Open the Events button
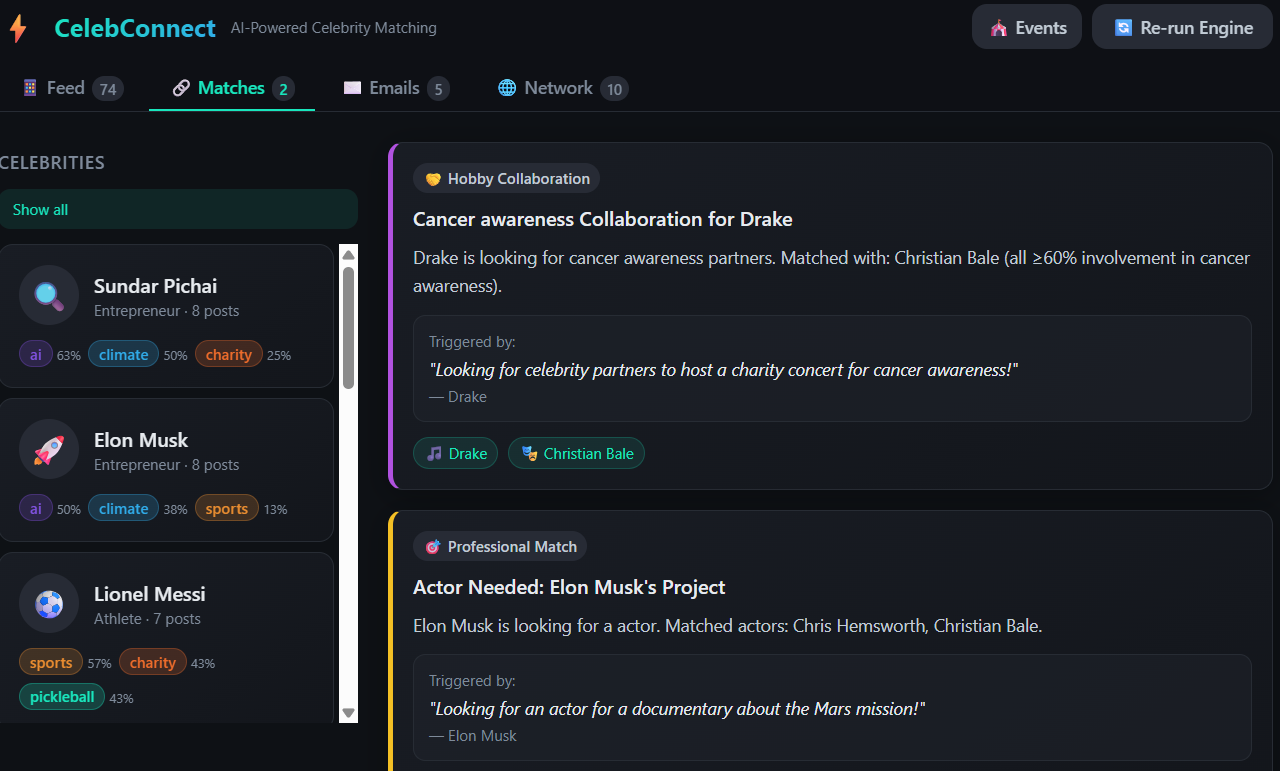Viewport: 1280px width, 771px height. [1027, 27]
